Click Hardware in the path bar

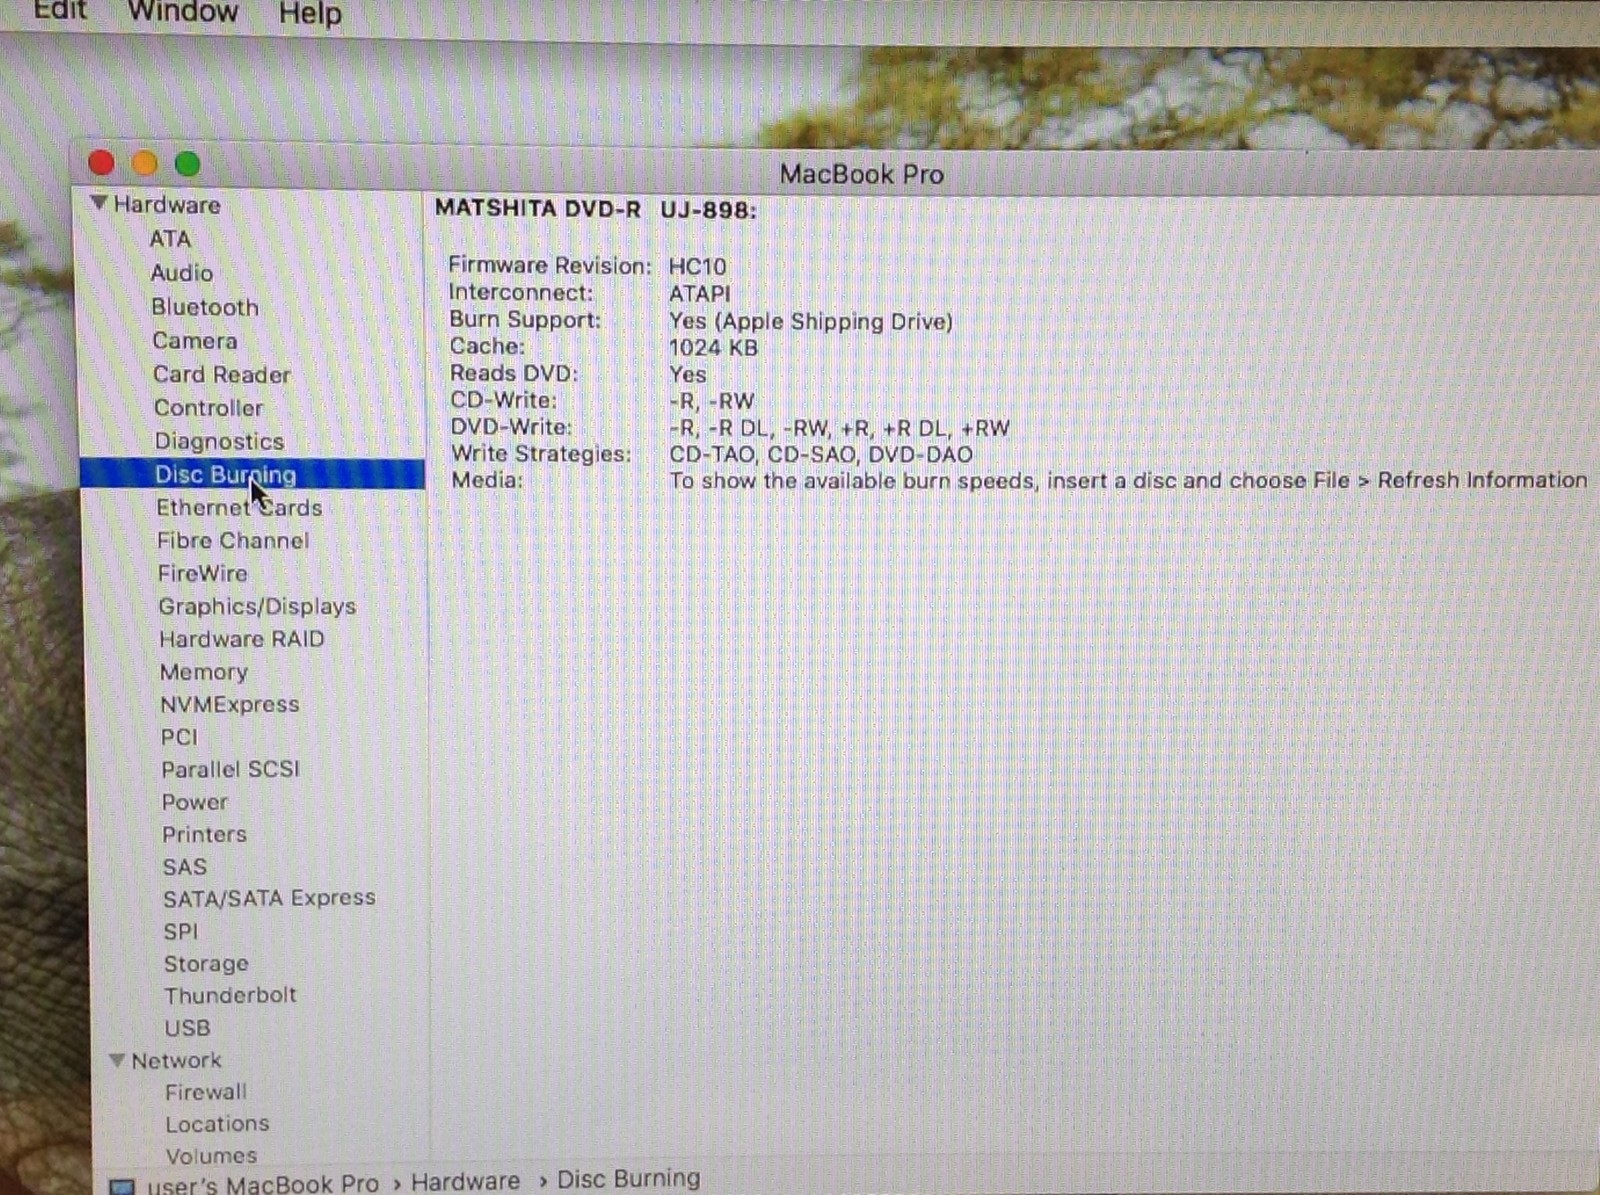pyautogui.click(x=466, y=1181)
